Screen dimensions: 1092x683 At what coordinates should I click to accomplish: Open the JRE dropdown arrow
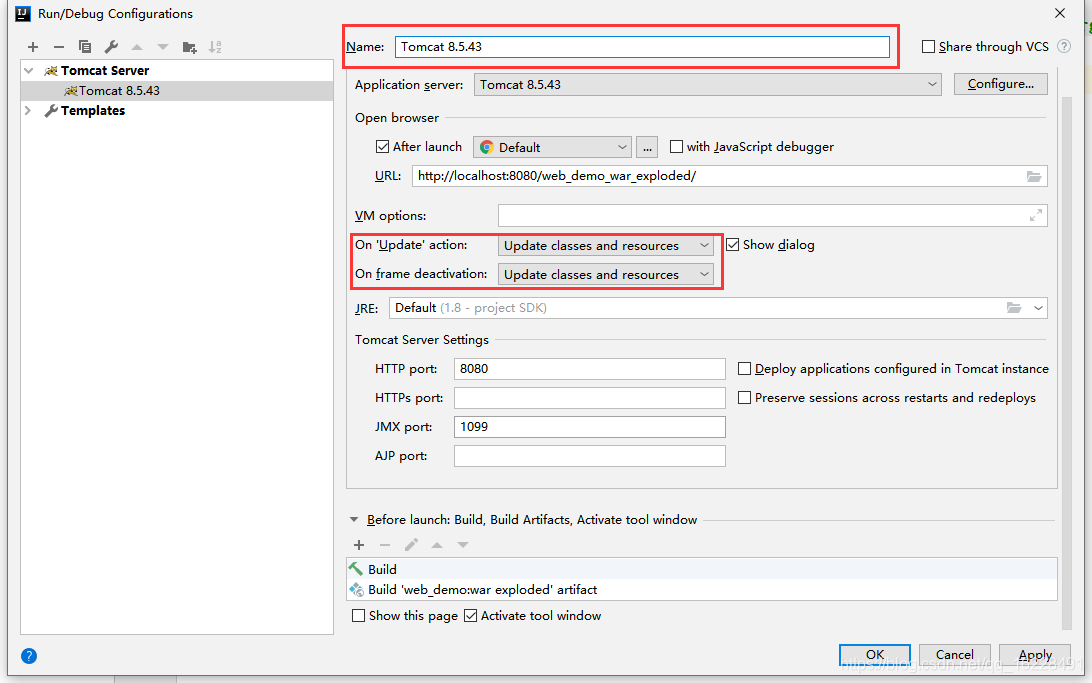pyautogui.click(x=1038, y=308)
